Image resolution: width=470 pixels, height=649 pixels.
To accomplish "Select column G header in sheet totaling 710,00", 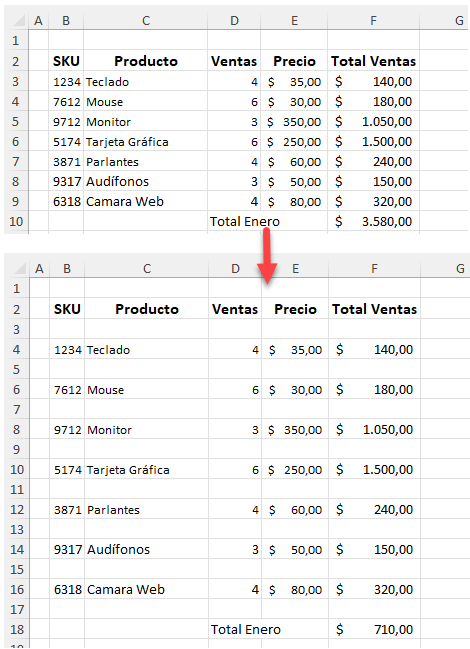I will tap(446, 269).
